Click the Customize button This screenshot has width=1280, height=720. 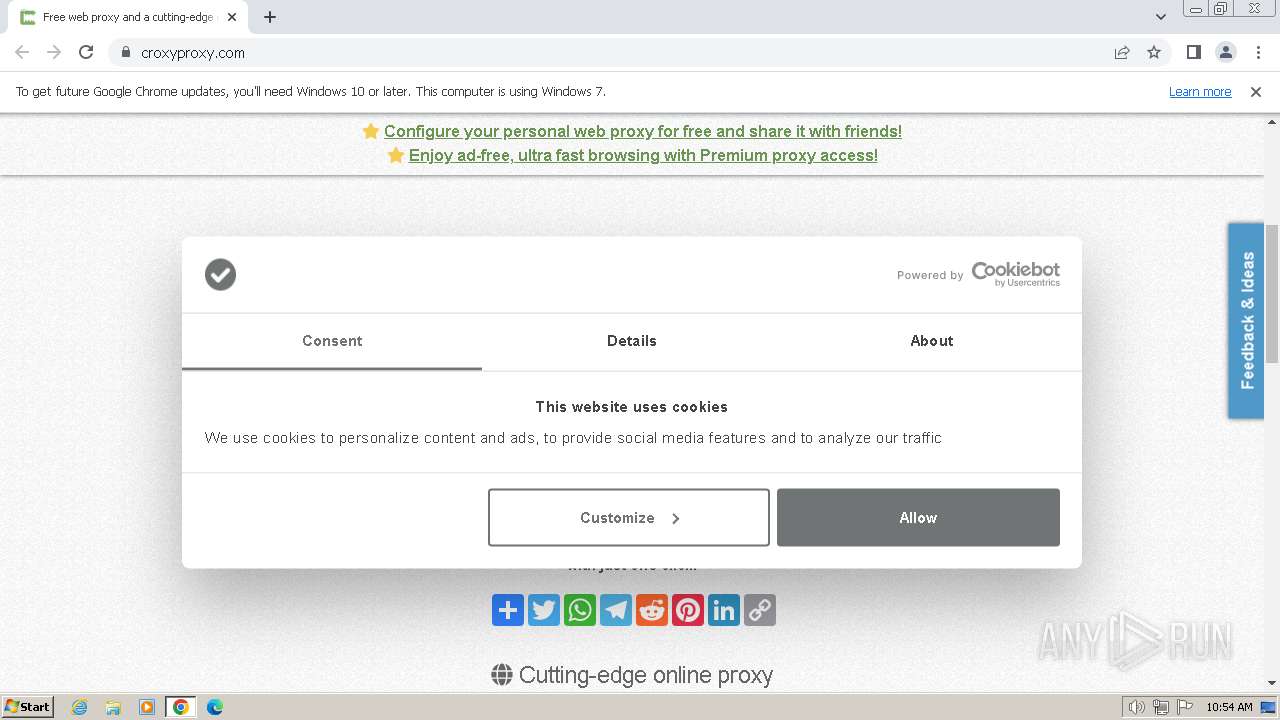(x=629, y=517)
